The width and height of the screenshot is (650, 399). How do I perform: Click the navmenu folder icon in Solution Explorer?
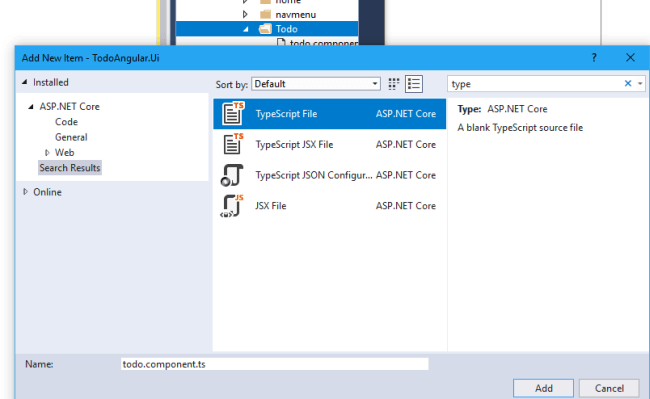265,15
